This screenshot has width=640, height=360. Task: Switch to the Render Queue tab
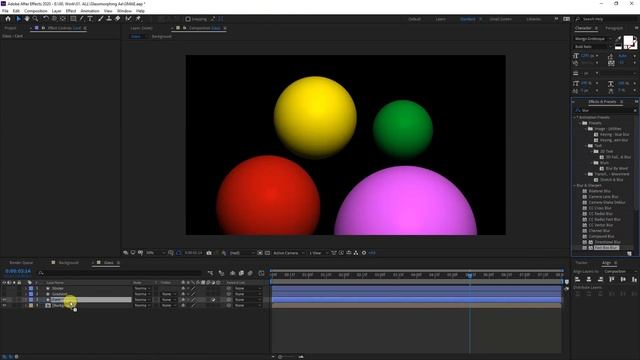coord(21,263)
